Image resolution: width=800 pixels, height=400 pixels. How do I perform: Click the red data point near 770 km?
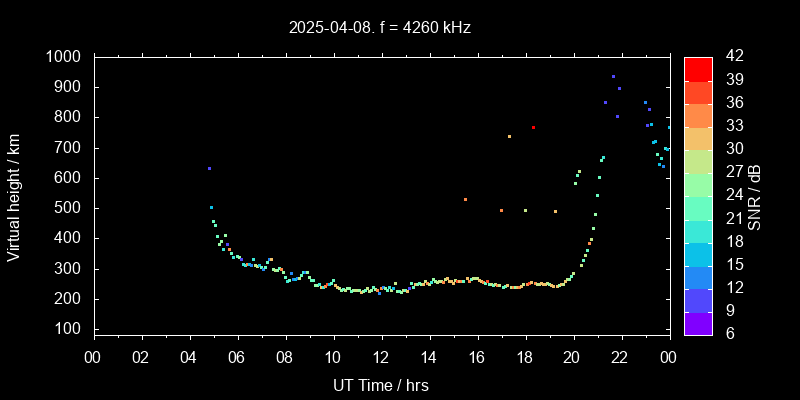pyautogui.click(x=534, y=127)
